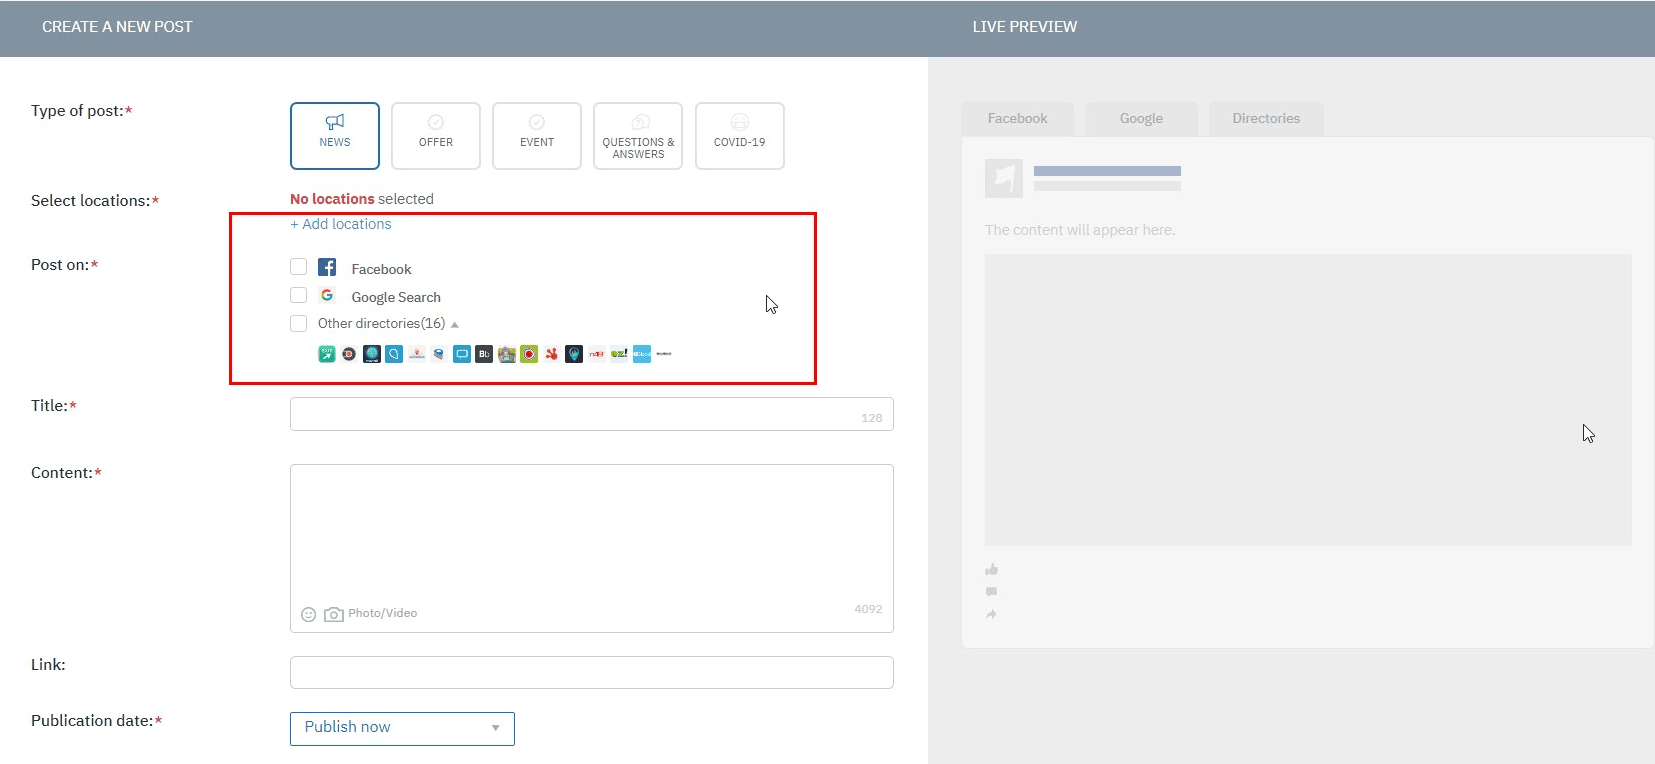Tick the Facebook checkbox
Image resolution: width=1655 pixels, height=764 pixels.
298,267
